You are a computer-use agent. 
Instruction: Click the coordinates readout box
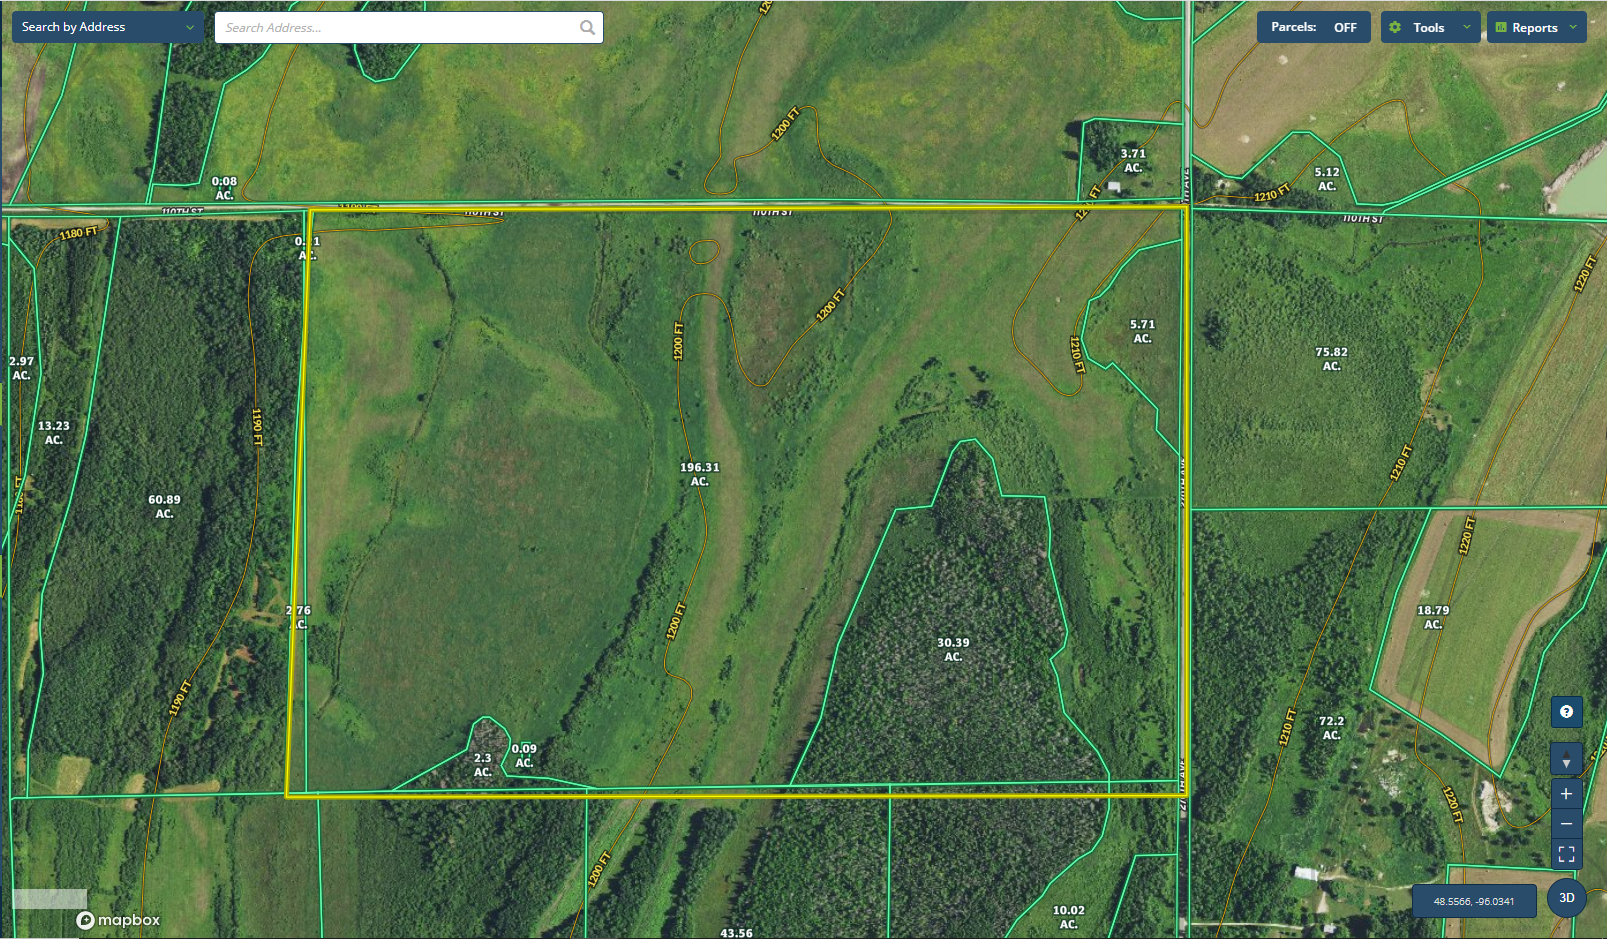tap(1473, 901)
